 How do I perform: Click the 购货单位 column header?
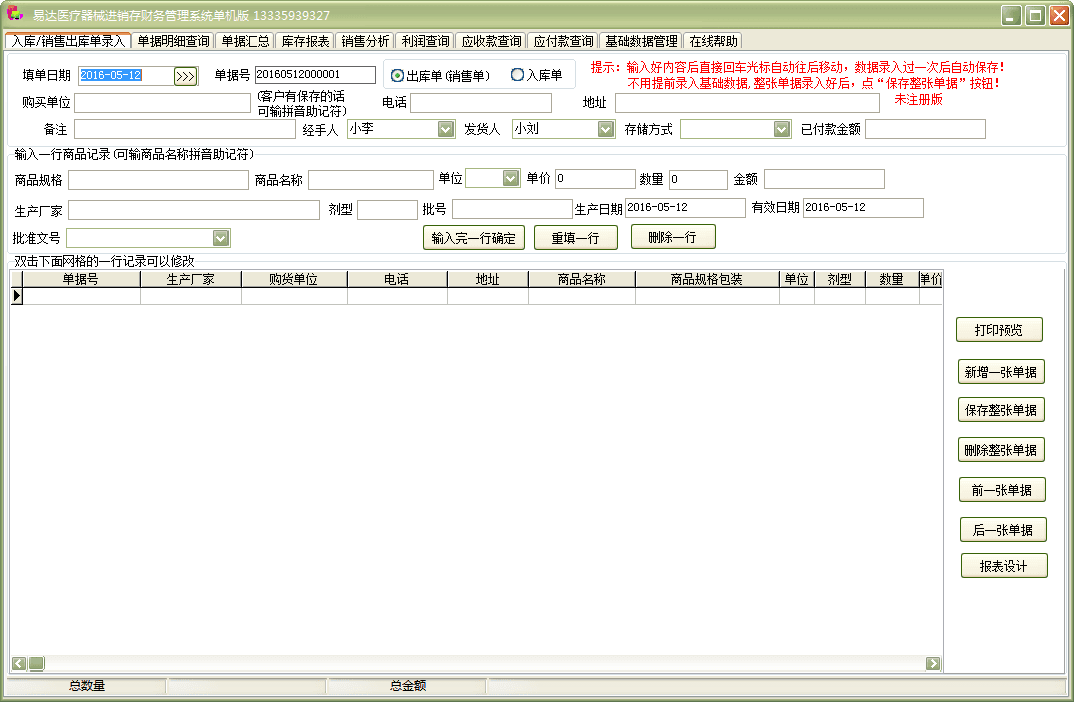[x=294, y=279]
